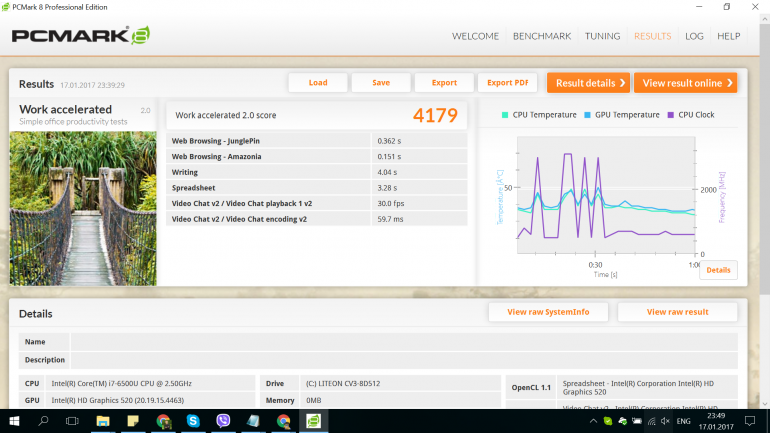
Task: Click View raw SystemInfo button
Action: (548, 312)
